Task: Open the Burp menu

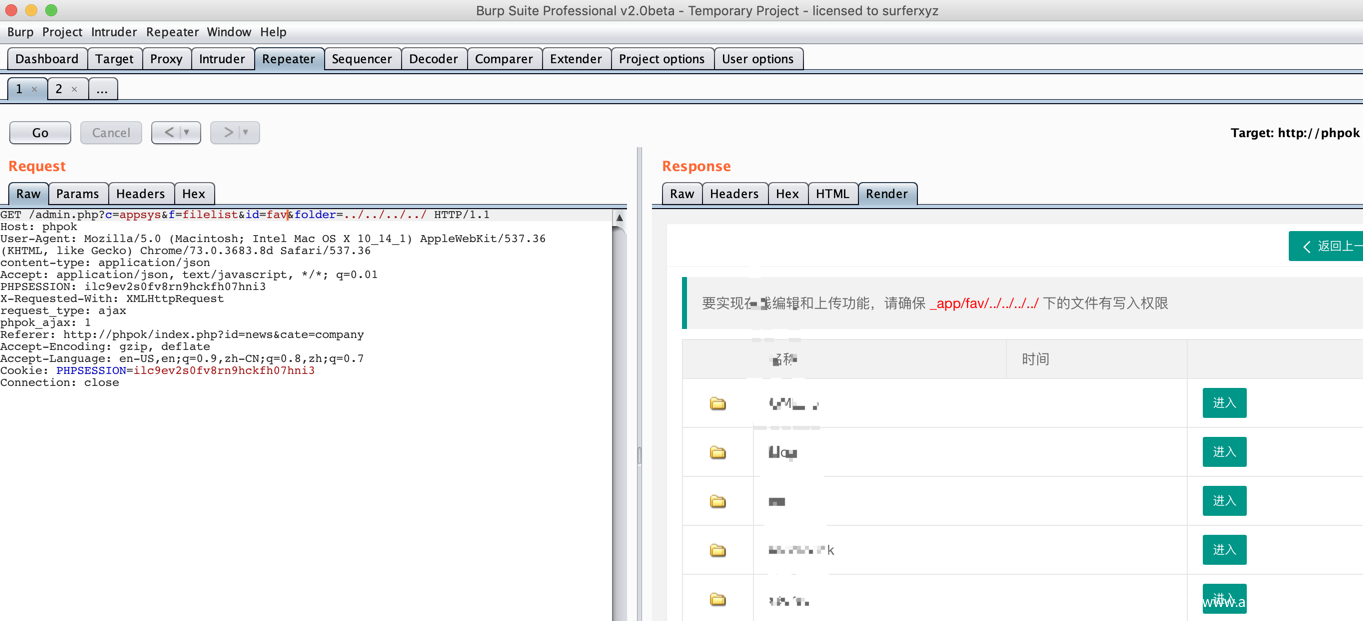Action: 20,32
